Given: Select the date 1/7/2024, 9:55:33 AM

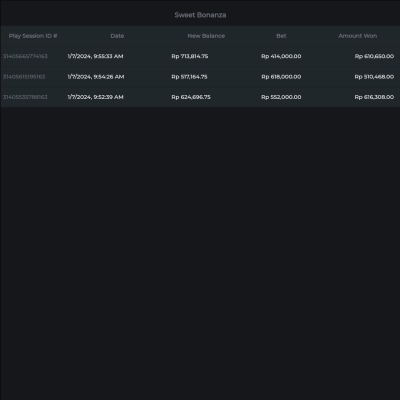Looking at the screenshot, I should 95,56.
